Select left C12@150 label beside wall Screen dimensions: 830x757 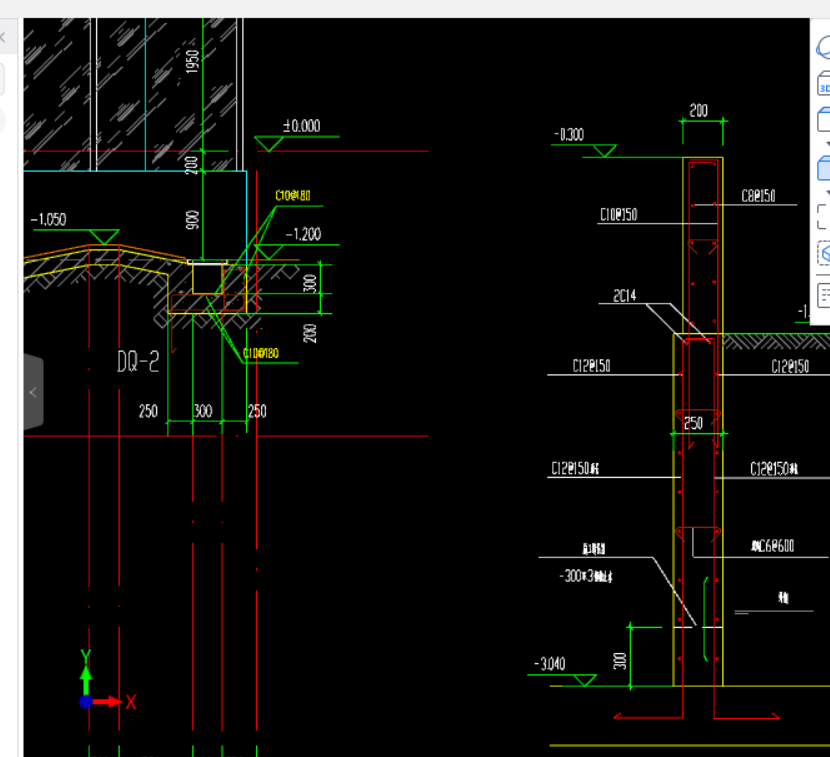[x=591, y=366]
